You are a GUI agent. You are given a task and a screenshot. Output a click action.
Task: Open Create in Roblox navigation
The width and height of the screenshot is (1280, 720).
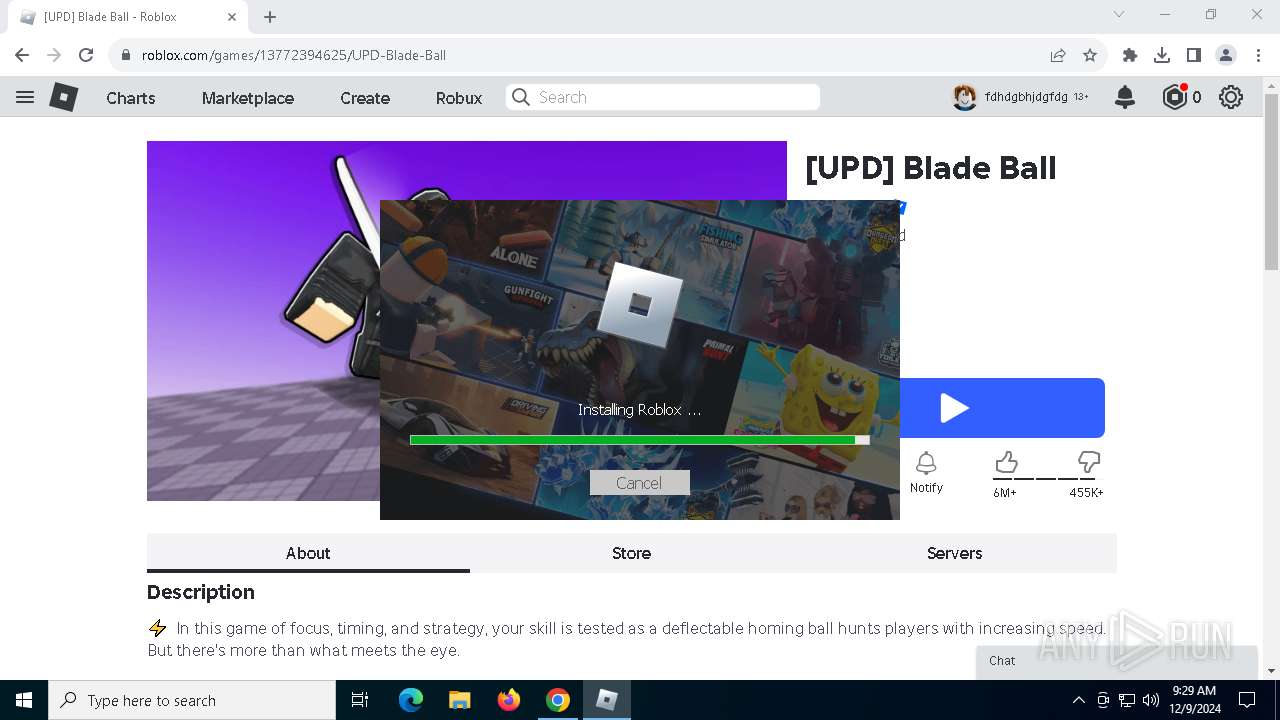[365, 98]
